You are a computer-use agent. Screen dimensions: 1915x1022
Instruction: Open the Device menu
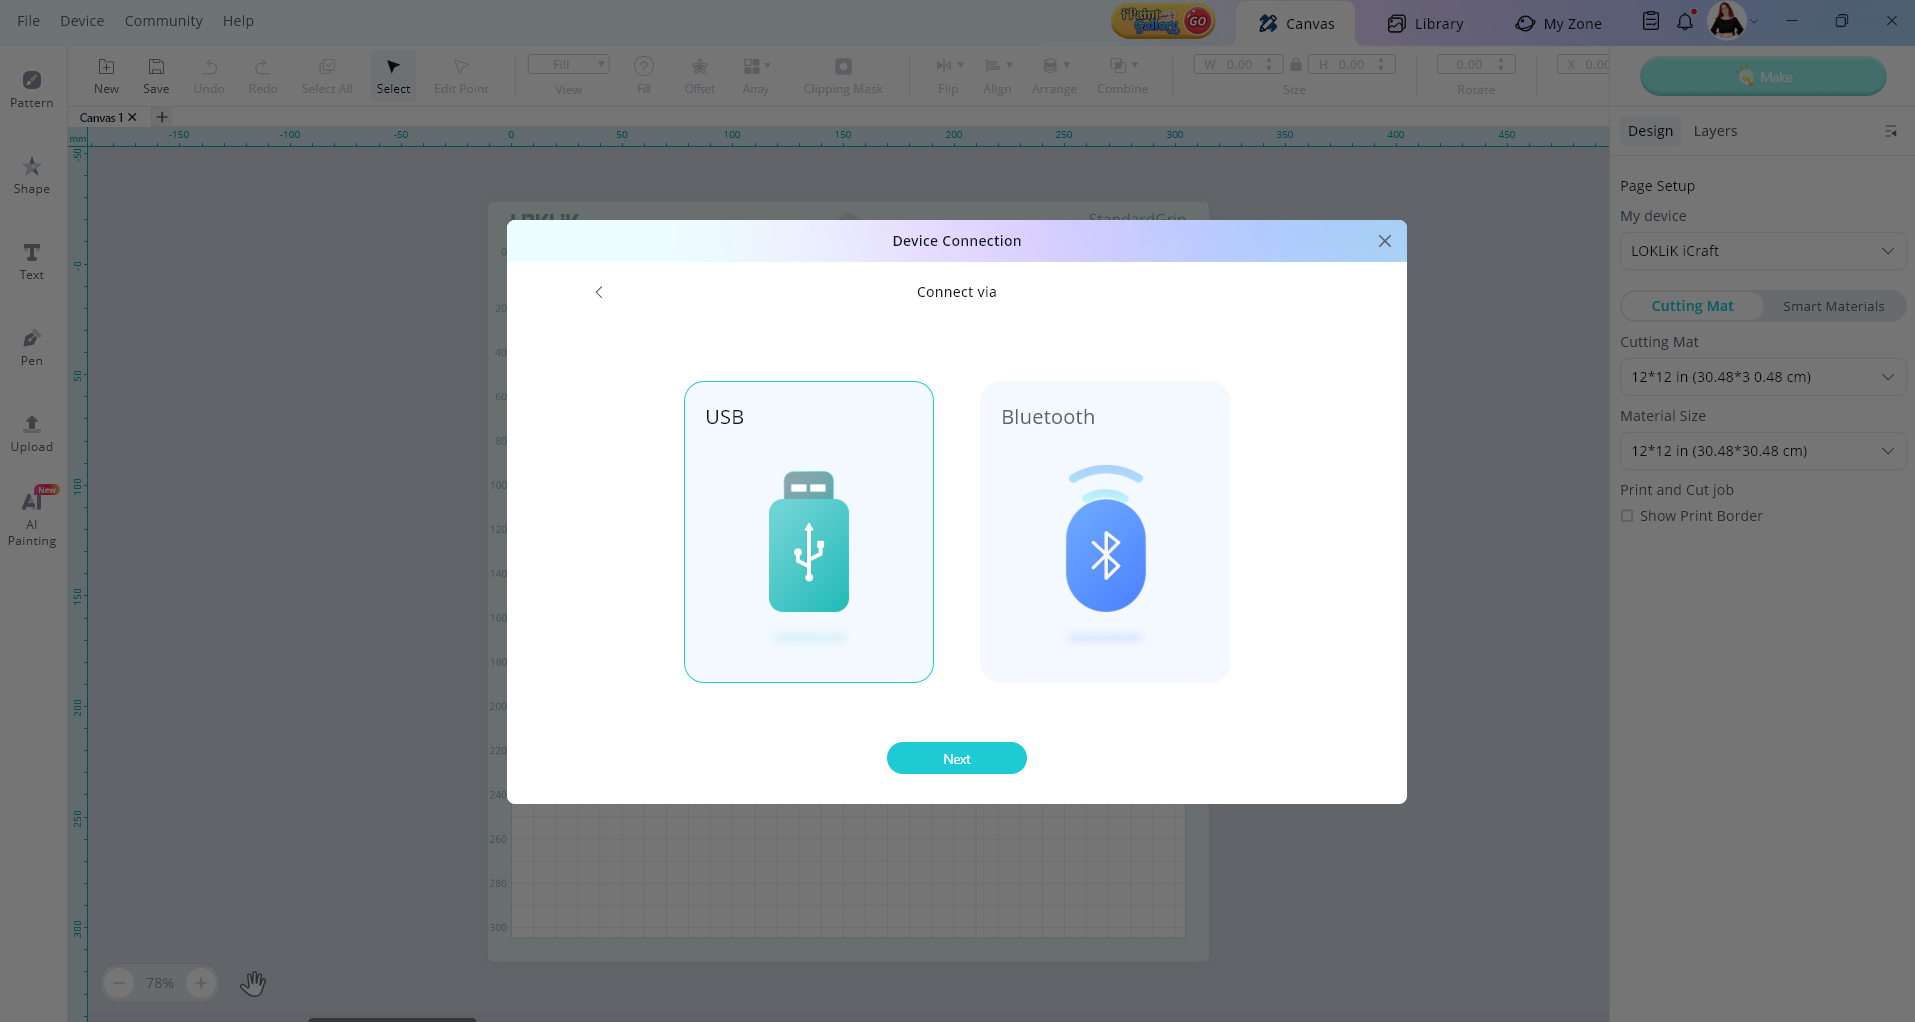click(82, 21)
